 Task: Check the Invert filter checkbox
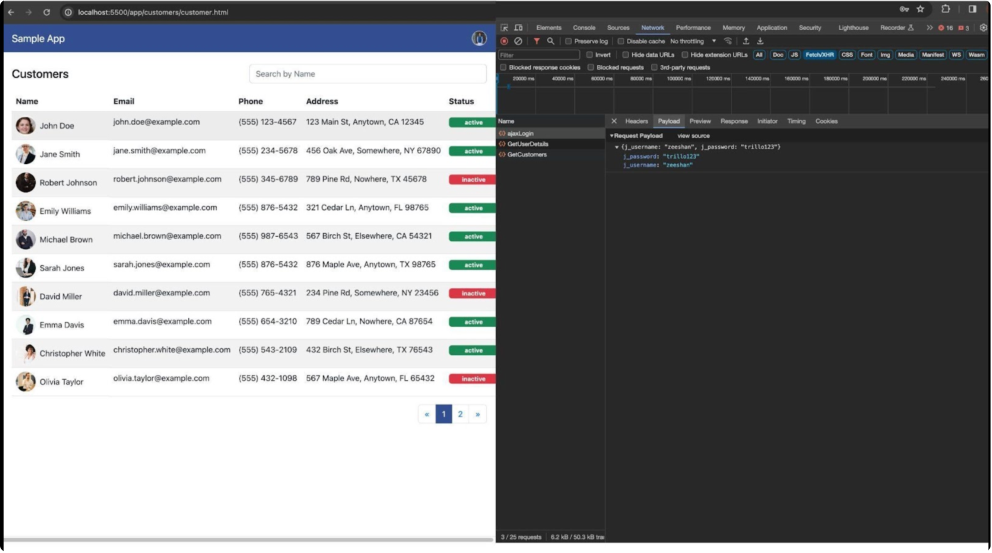point(589,55)
